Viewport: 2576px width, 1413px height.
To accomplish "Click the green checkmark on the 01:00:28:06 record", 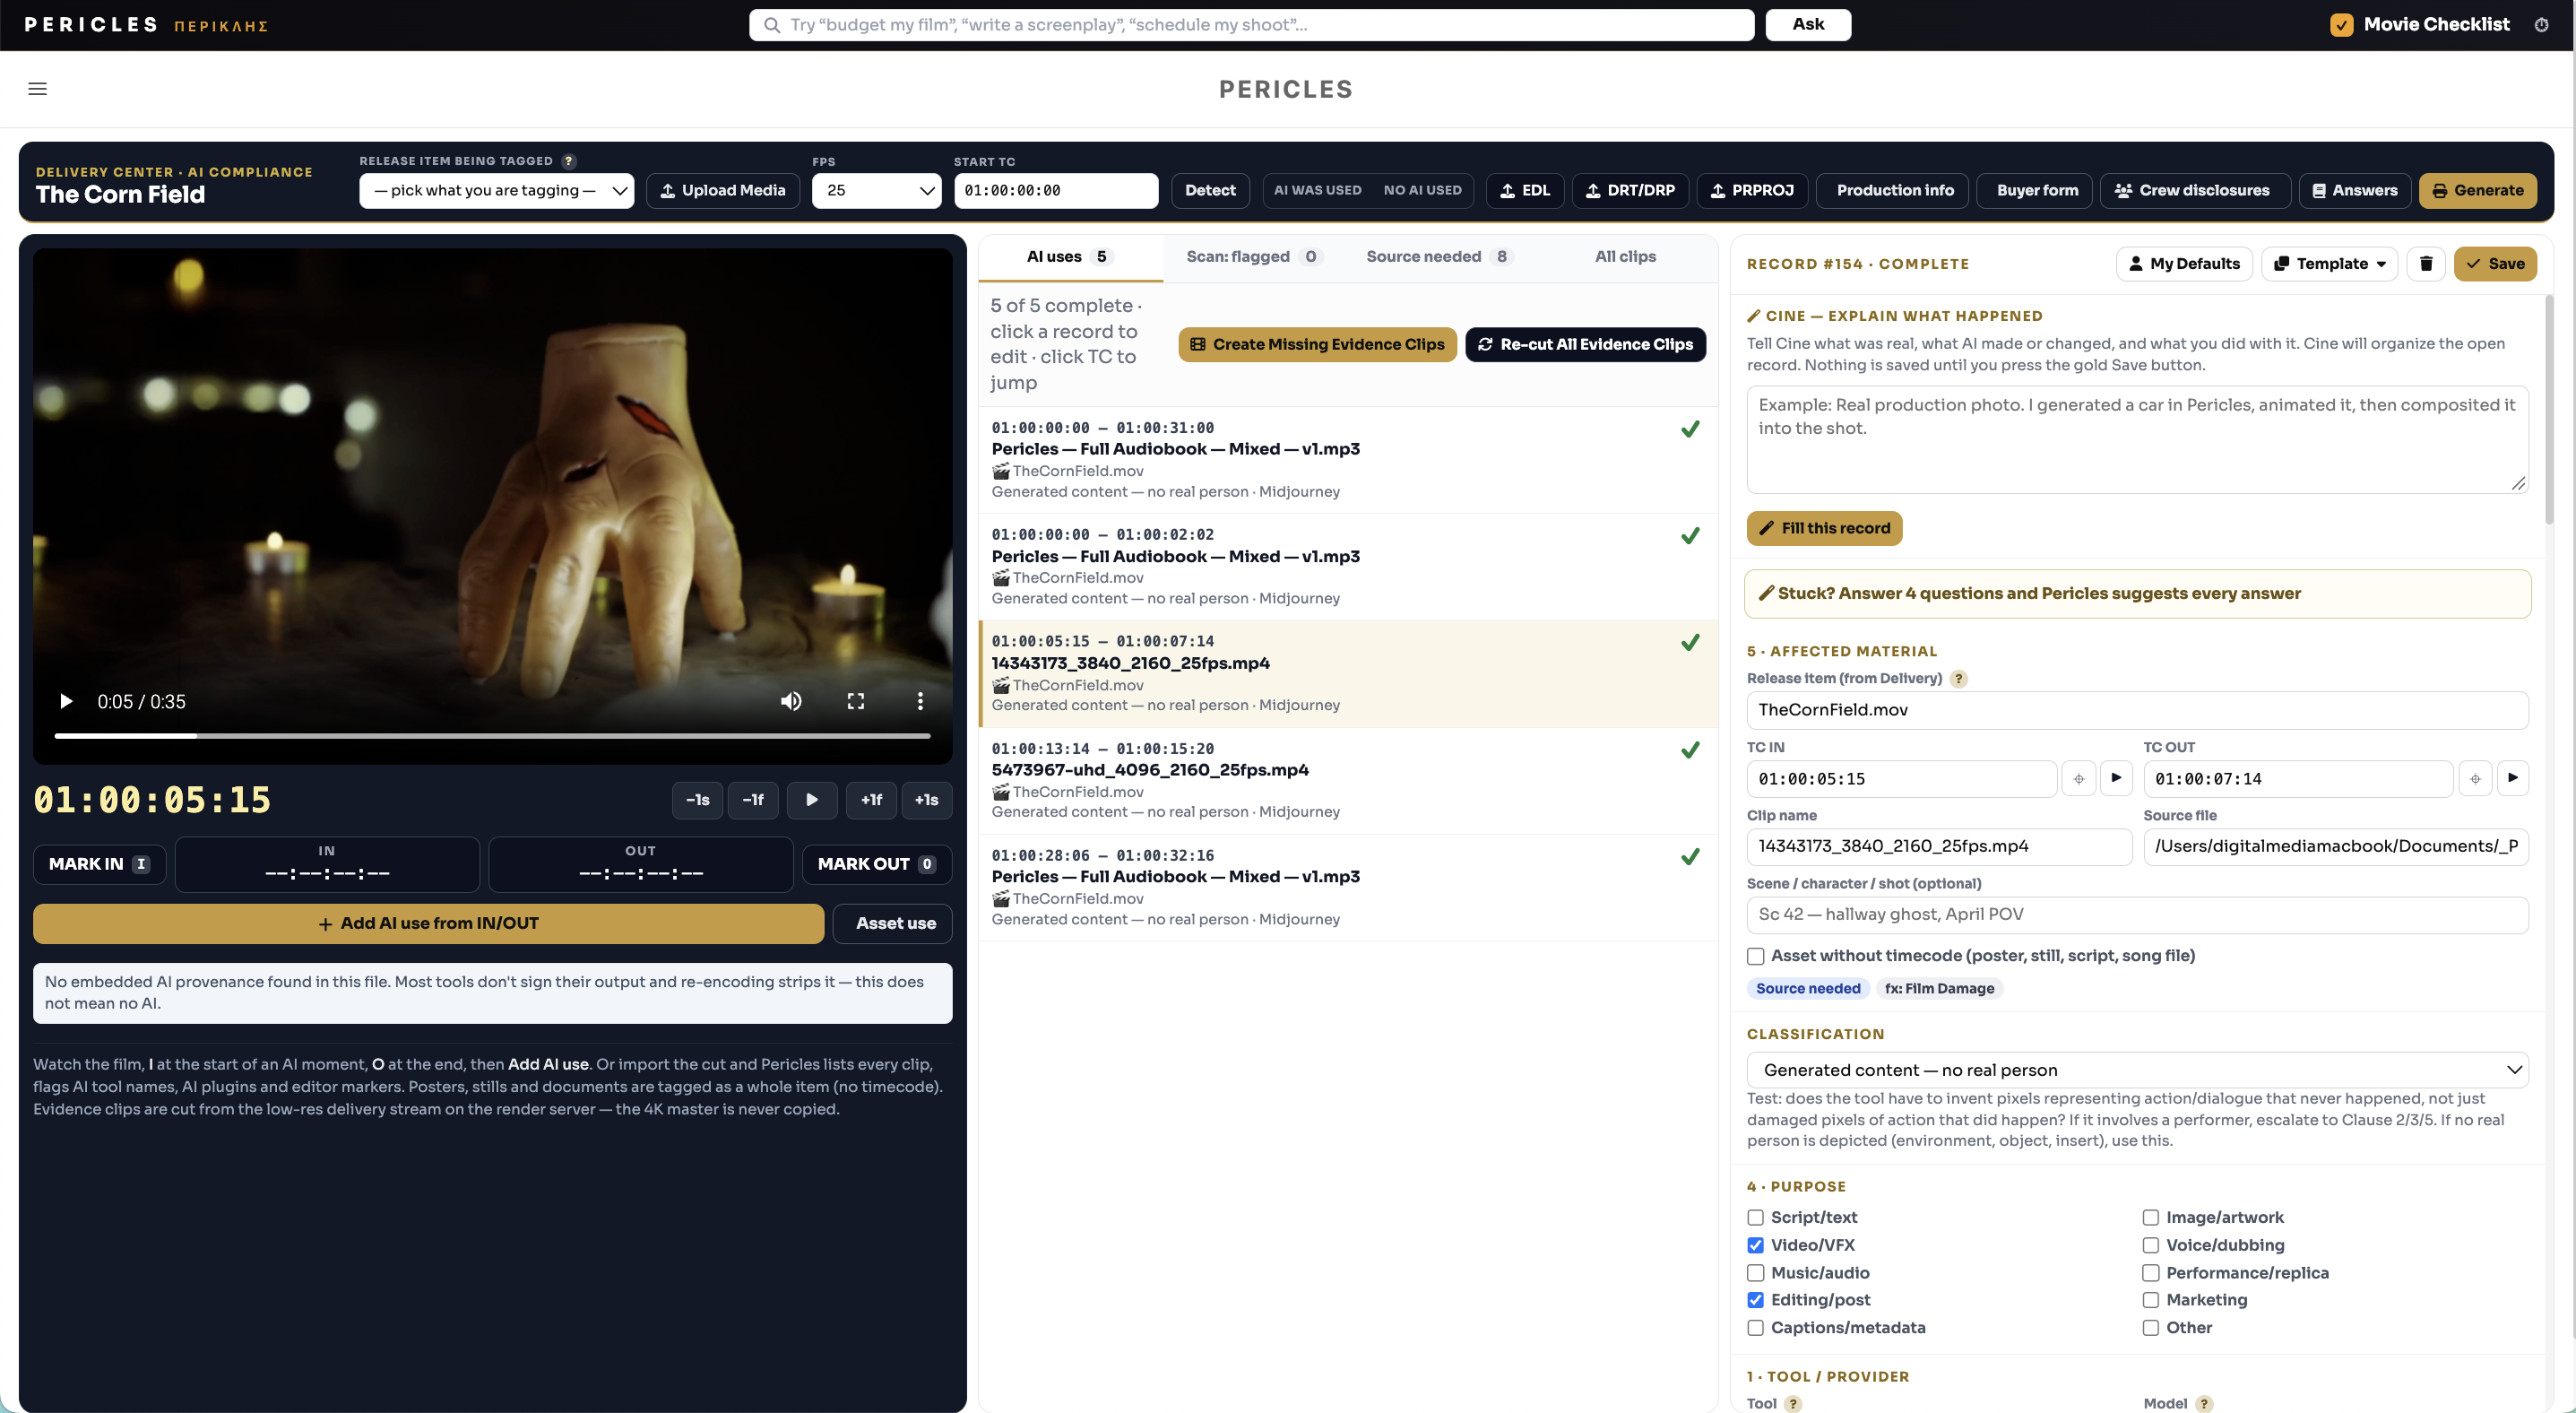I will (x=1690, y=856).
